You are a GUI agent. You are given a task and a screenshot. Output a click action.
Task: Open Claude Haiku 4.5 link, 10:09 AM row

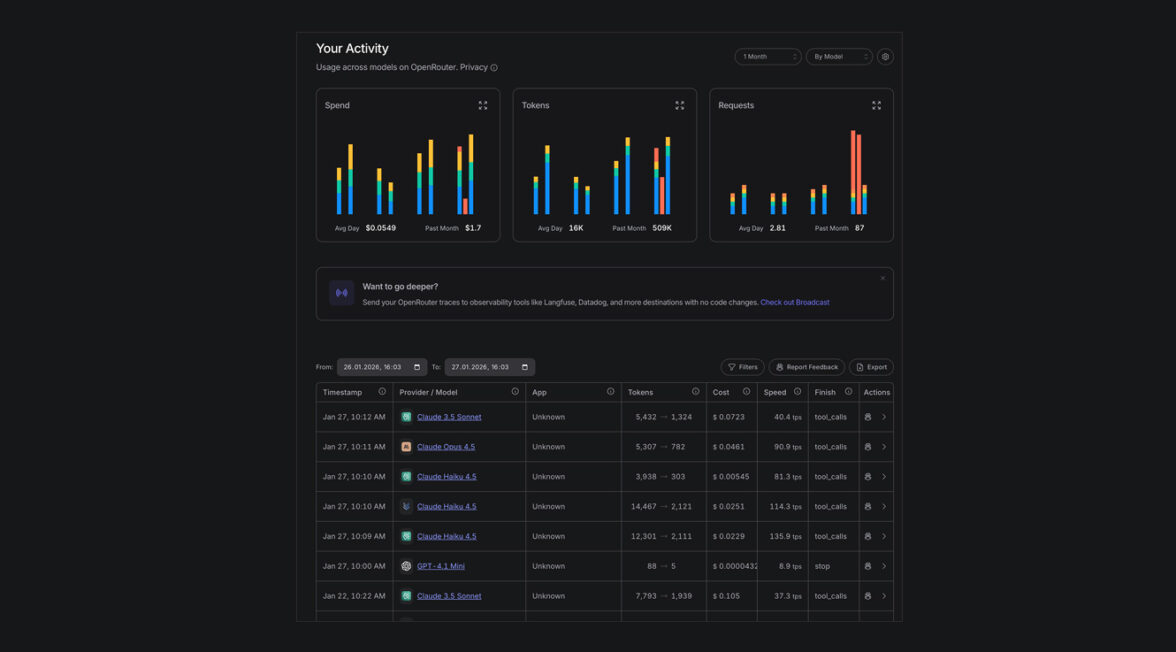(446, 536)
